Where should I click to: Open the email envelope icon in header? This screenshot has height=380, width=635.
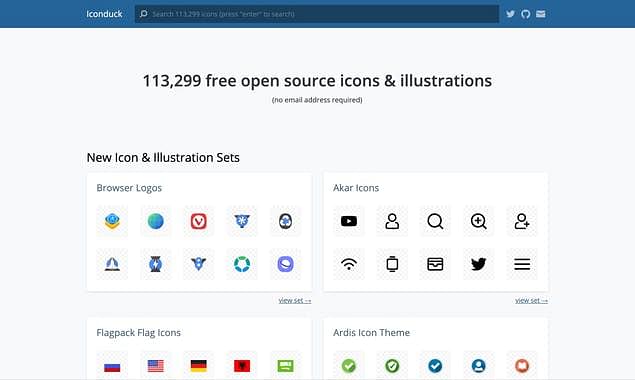(541, 14)
